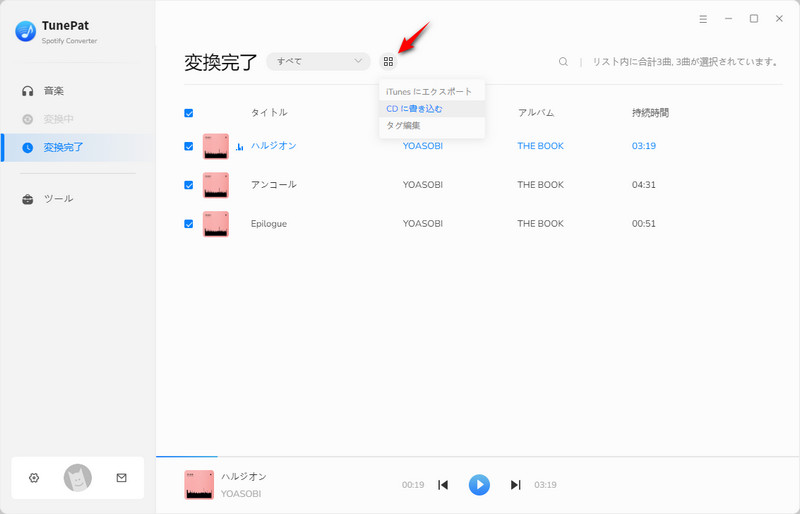800x514 pixels.
Task: Open ツール sidebar section
Action: coord(78,199)
